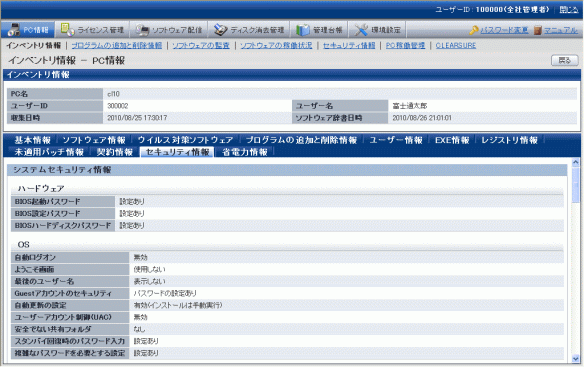Click the マニュアル book icon

click(537, 30)
